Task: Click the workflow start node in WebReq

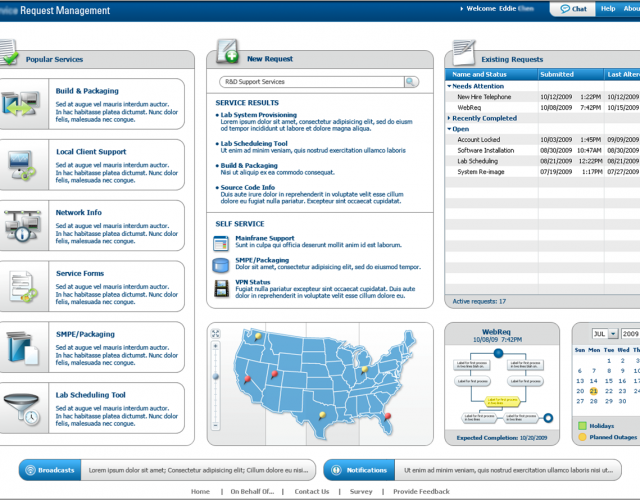Action: [x=498, y=353]
